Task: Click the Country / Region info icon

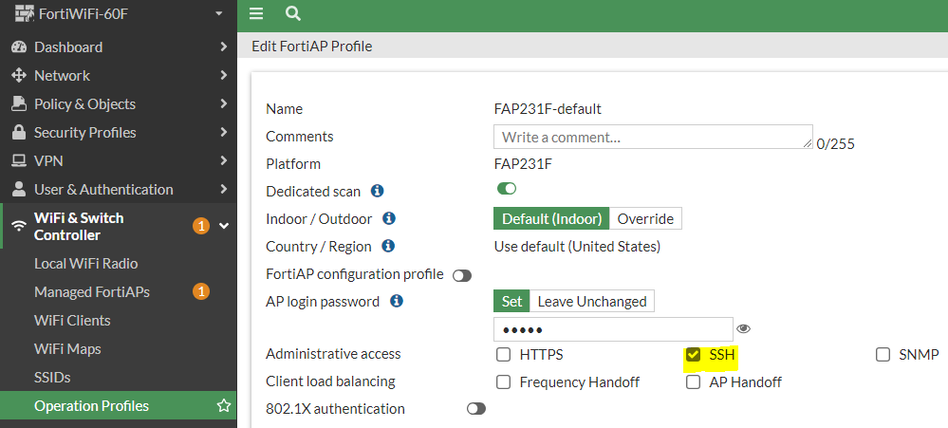Action: 387,246
